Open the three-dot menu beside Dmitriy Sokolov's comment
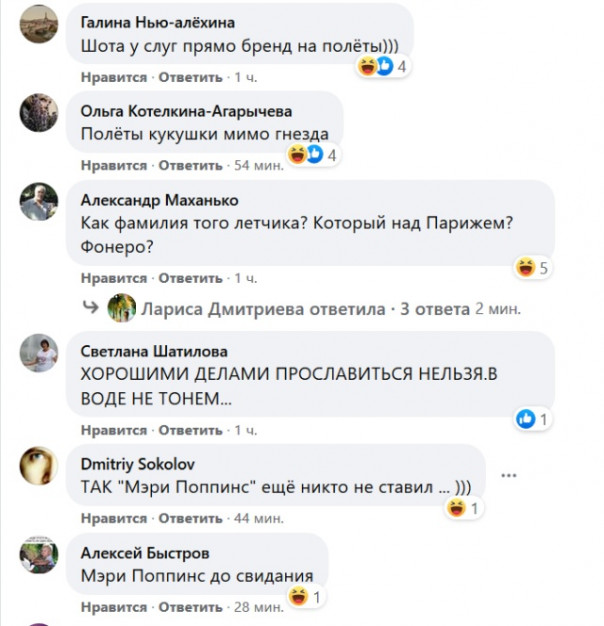The image size is (604, 626). (x=509, y=475)
